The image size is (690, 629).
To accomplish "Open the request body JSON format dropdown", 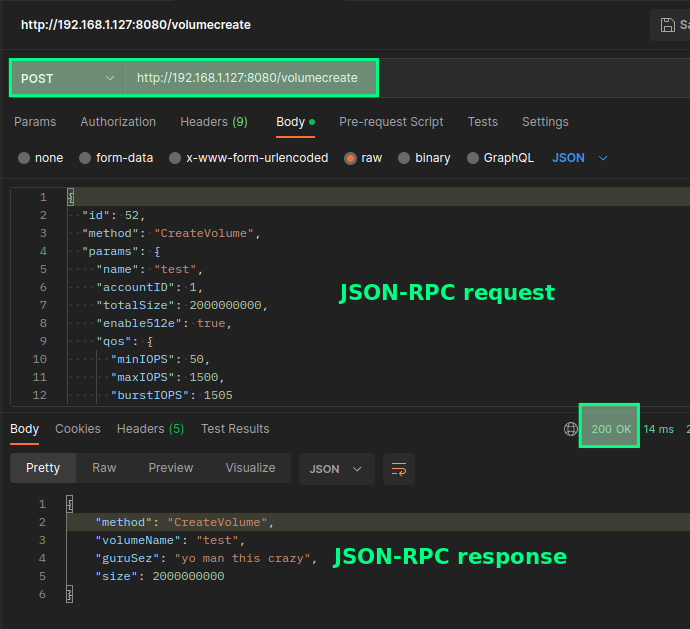I will coord(580,158).
